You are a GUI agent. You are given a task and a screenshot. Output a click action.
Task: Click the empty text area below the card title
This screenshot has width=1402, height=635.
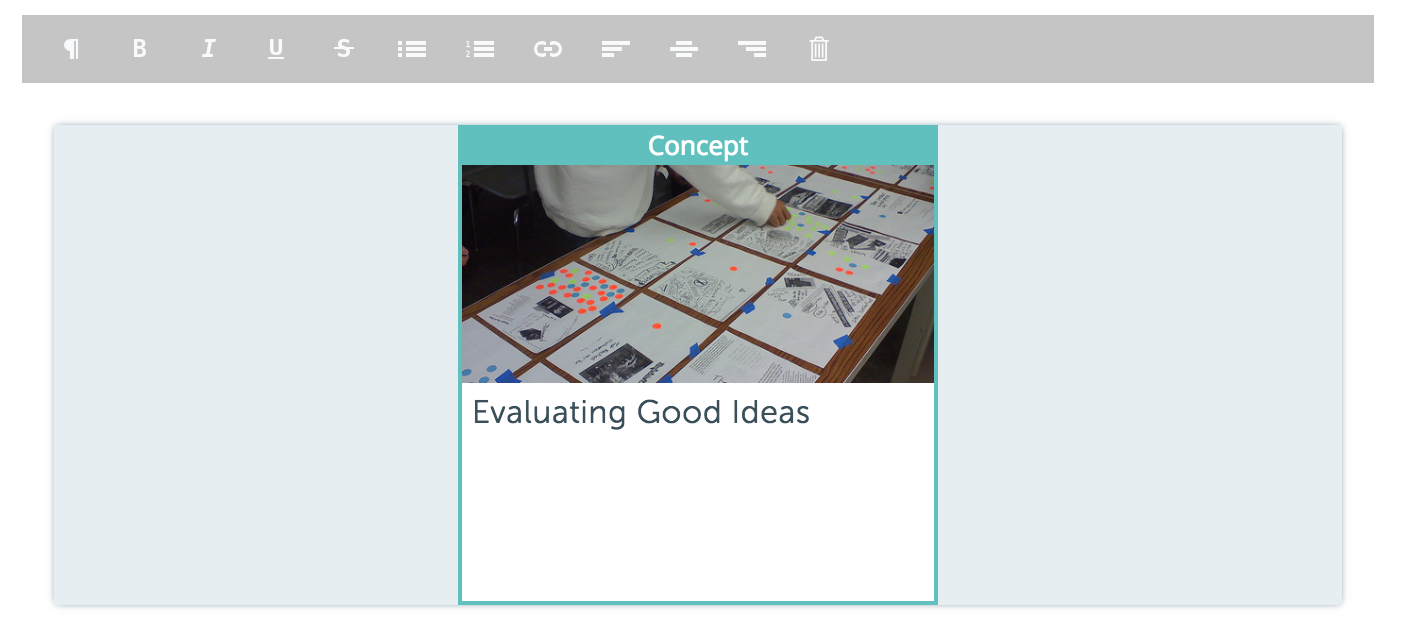(x=698, y=515)
